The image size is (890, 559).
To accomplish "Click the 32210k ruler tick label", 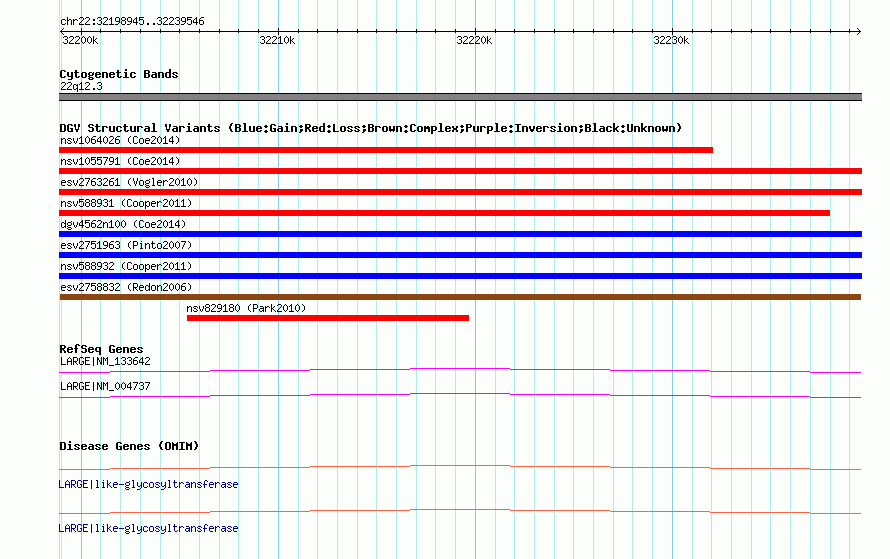I will click(277, 40).
